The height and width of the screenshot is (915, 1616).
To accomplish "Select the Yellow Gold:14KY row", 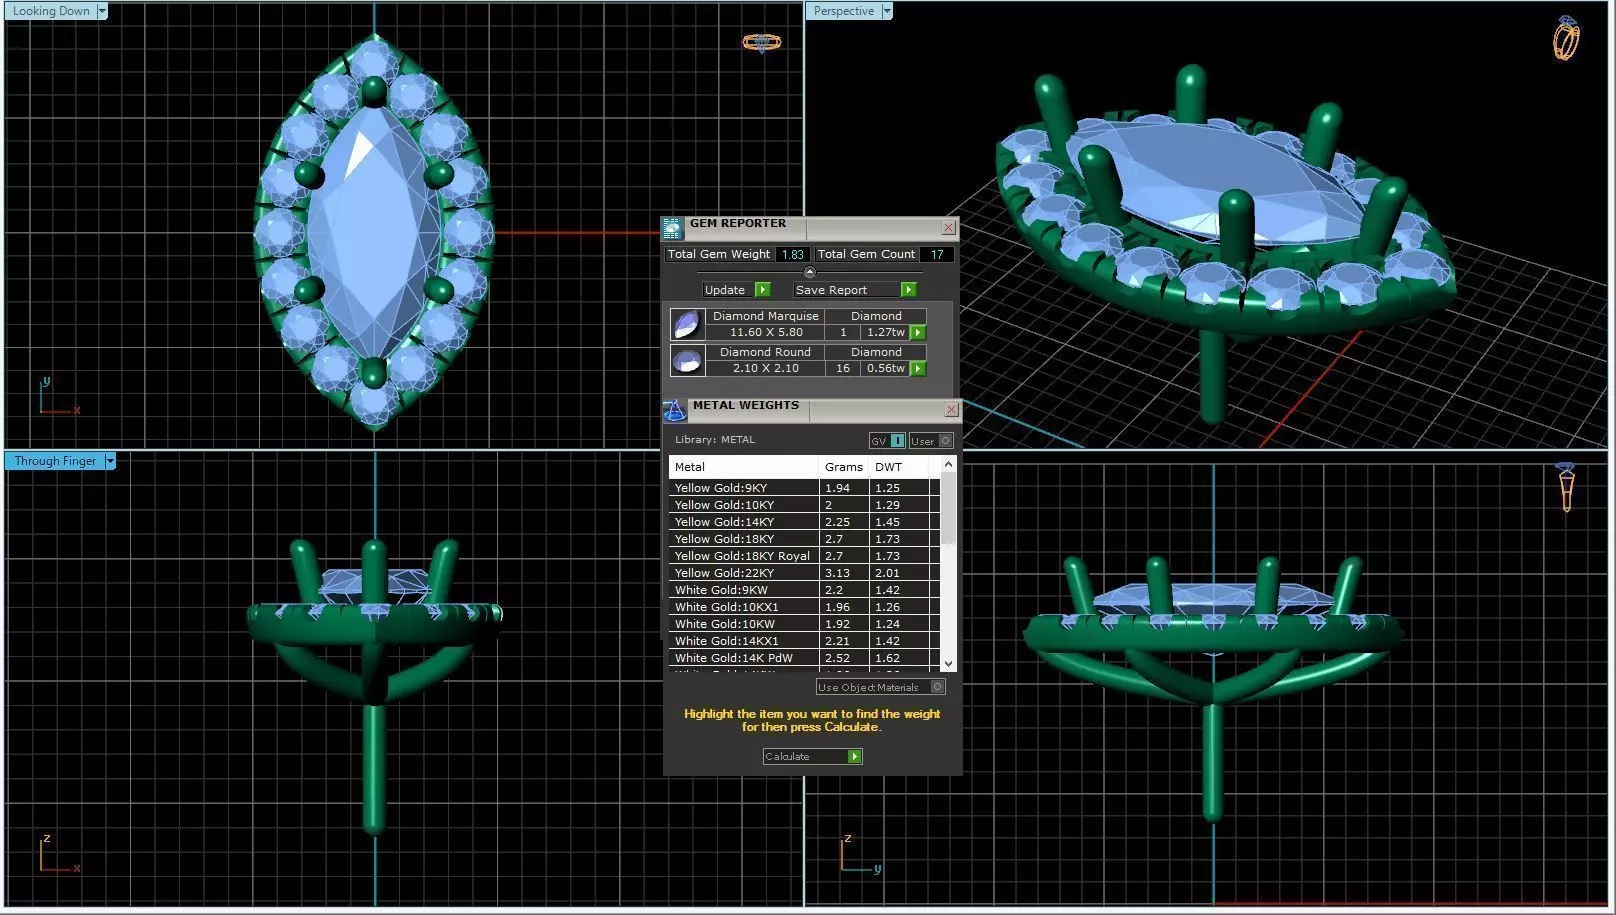I will (x=804, y=522).
